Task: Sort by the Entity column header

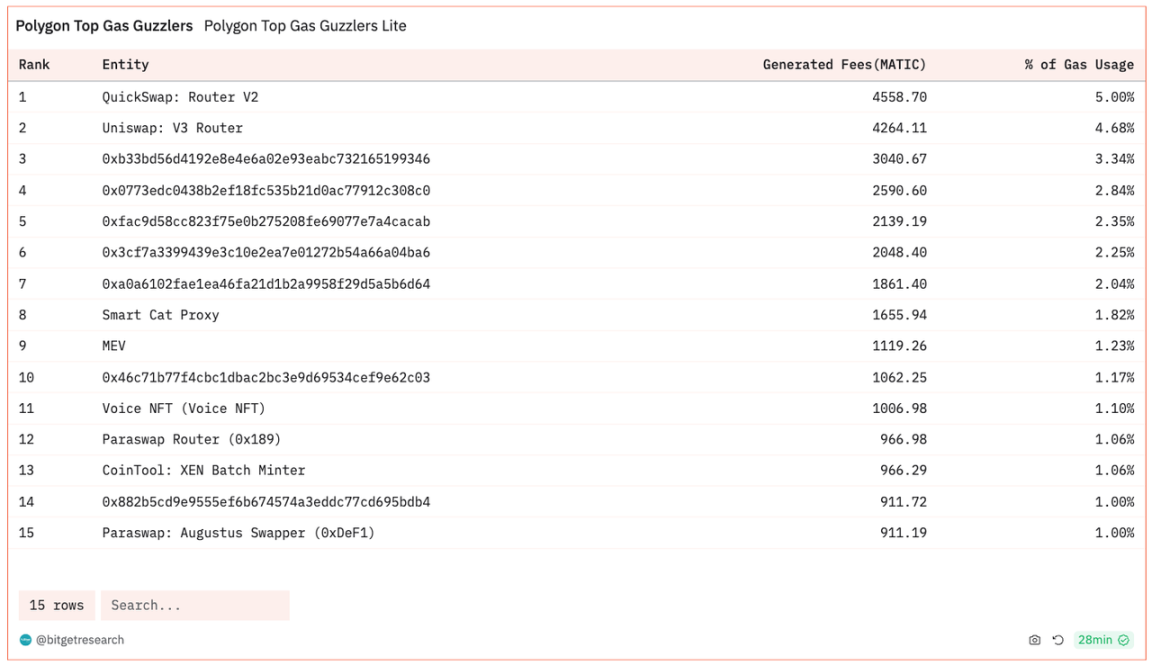Action: click(125, 65)
